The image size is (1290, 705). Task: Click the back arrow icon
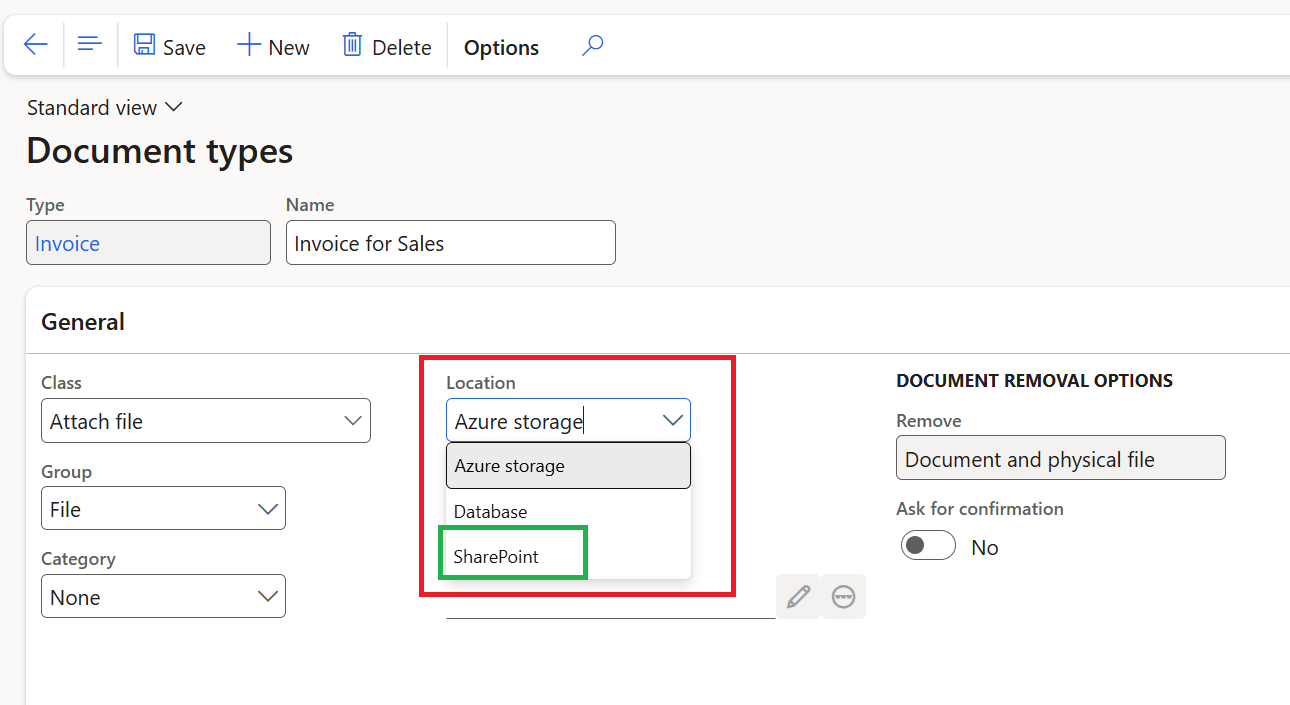tap(36, 45)
